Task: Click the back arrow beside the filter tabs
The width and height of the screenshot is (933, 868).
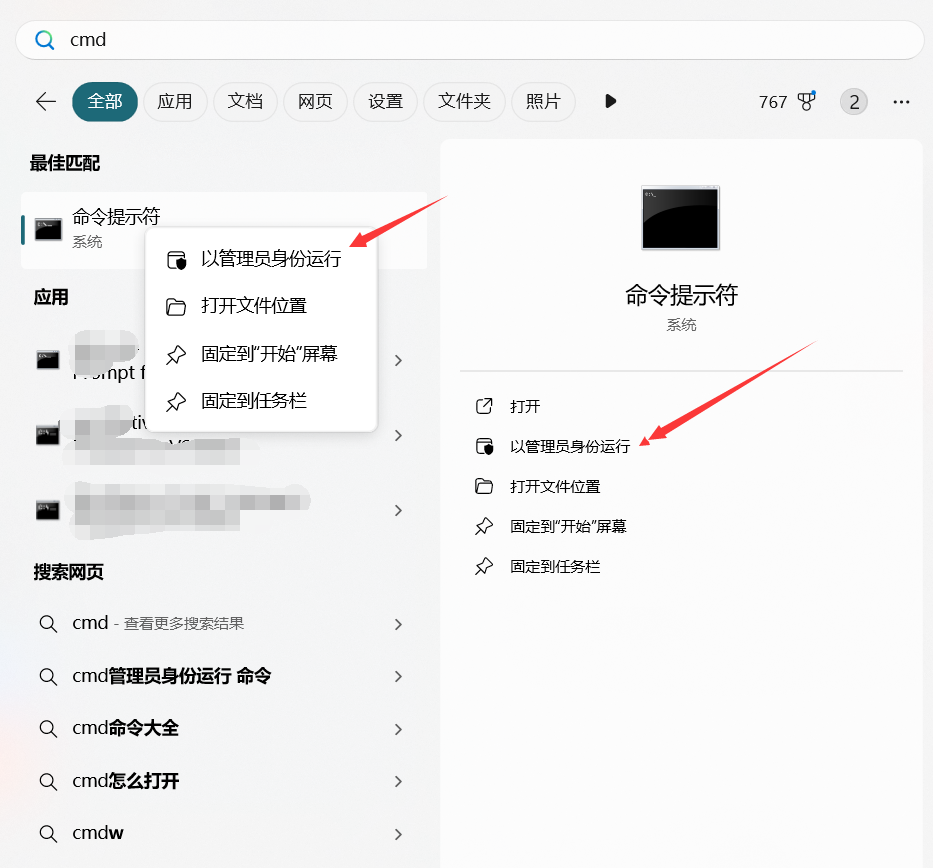Action: click(46, 102)
